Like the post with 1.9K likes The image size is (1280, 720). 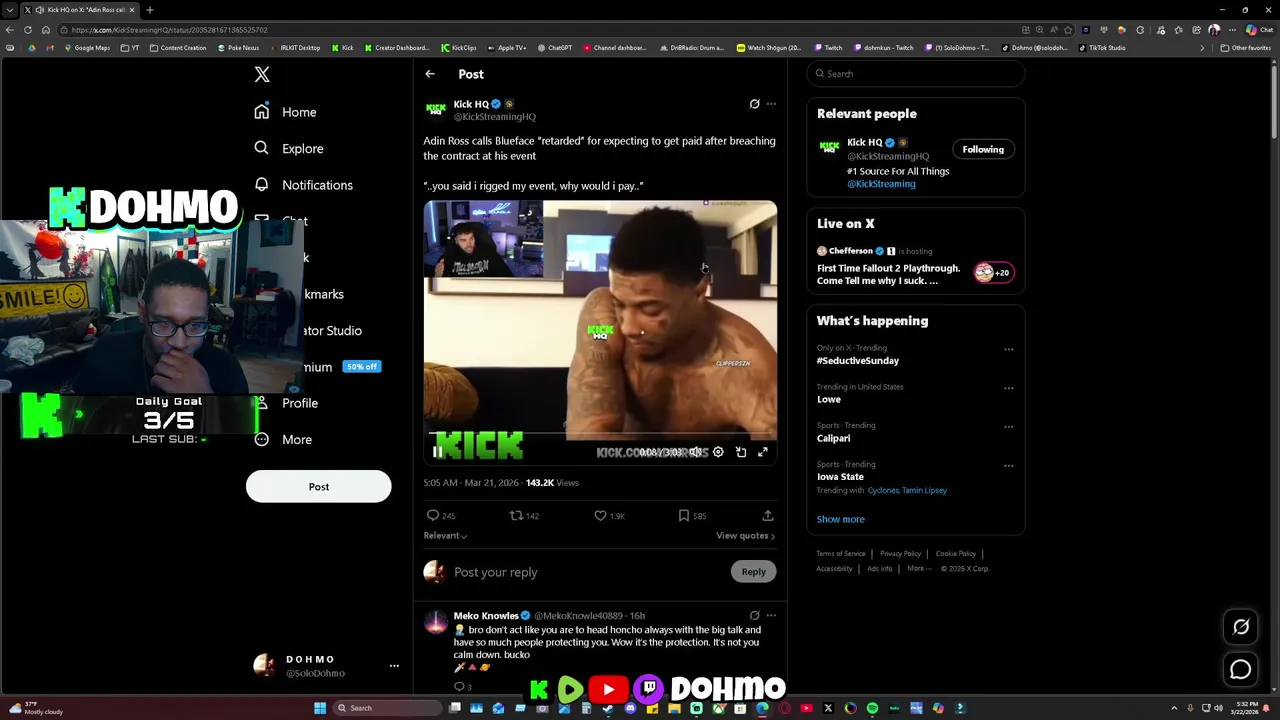(600, 516)
